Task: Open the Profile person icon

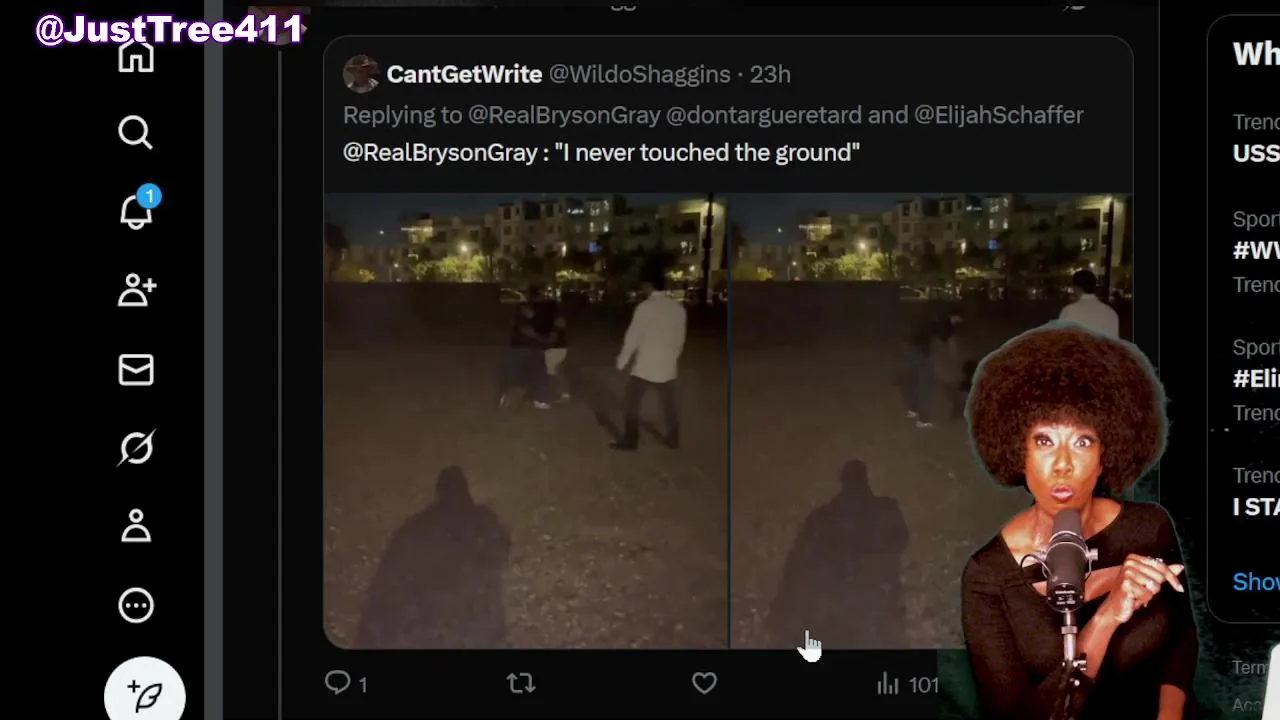Action: pyautogui.click(x=136, y=526)
